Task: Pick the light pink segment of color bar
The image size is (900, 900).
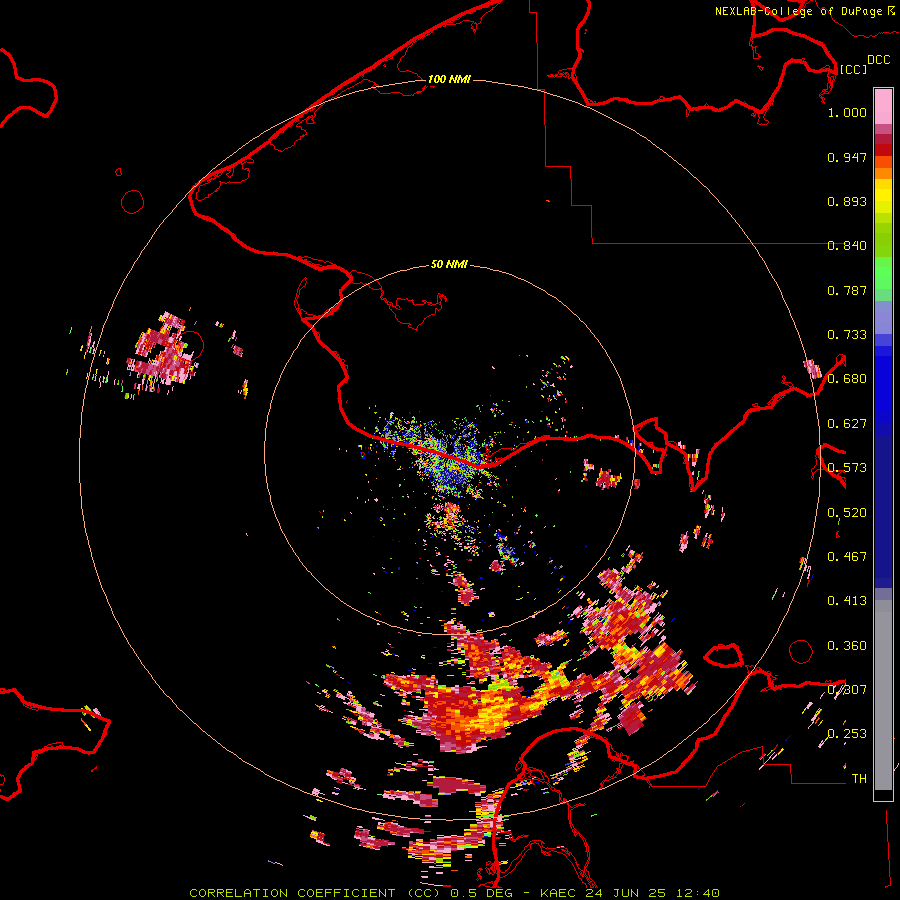Action: pos(883,106)
